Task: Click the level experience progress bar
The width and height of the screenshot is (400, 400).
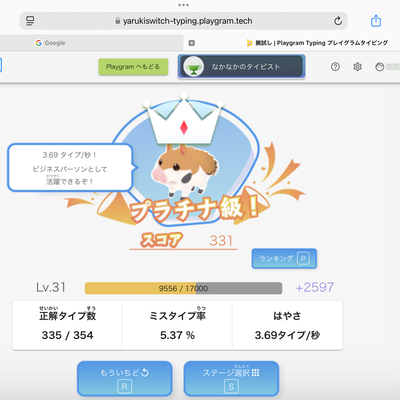Action: (183, 288)
